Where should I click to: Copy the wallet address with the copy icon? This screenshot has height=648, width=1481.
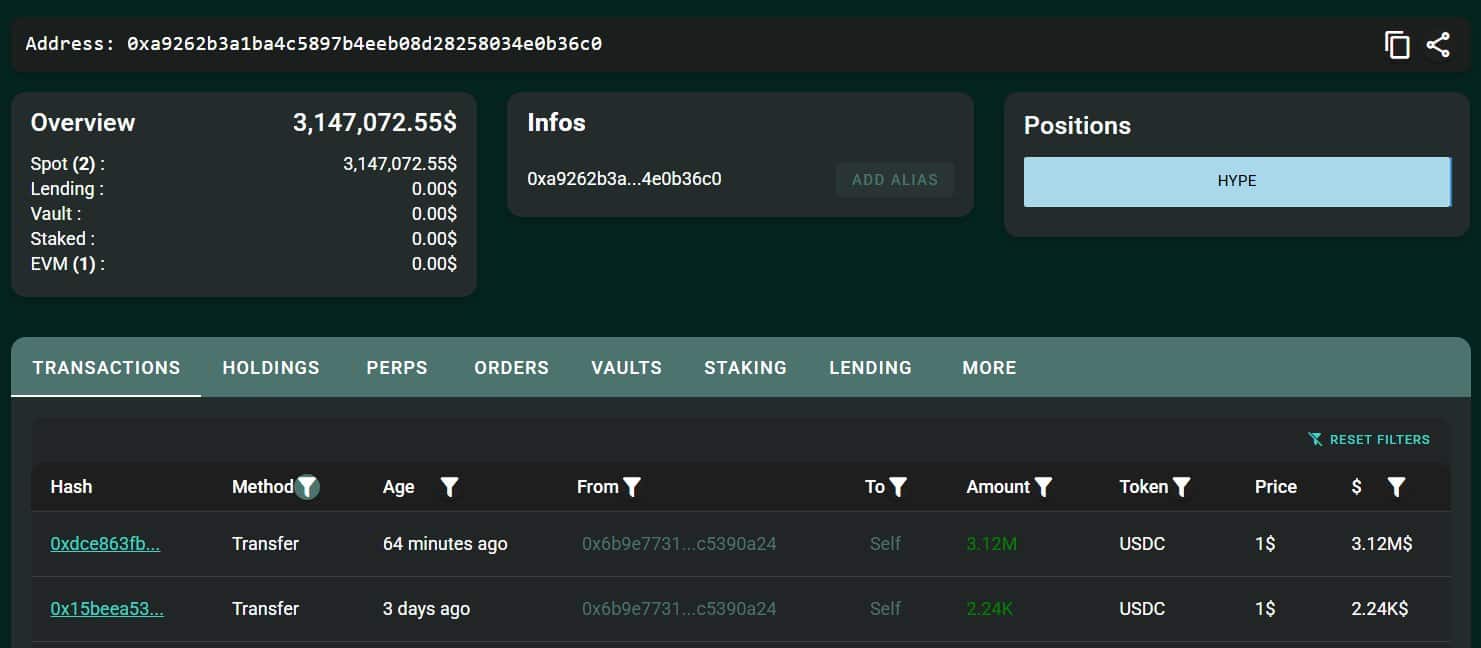(x=1397, y=45)
